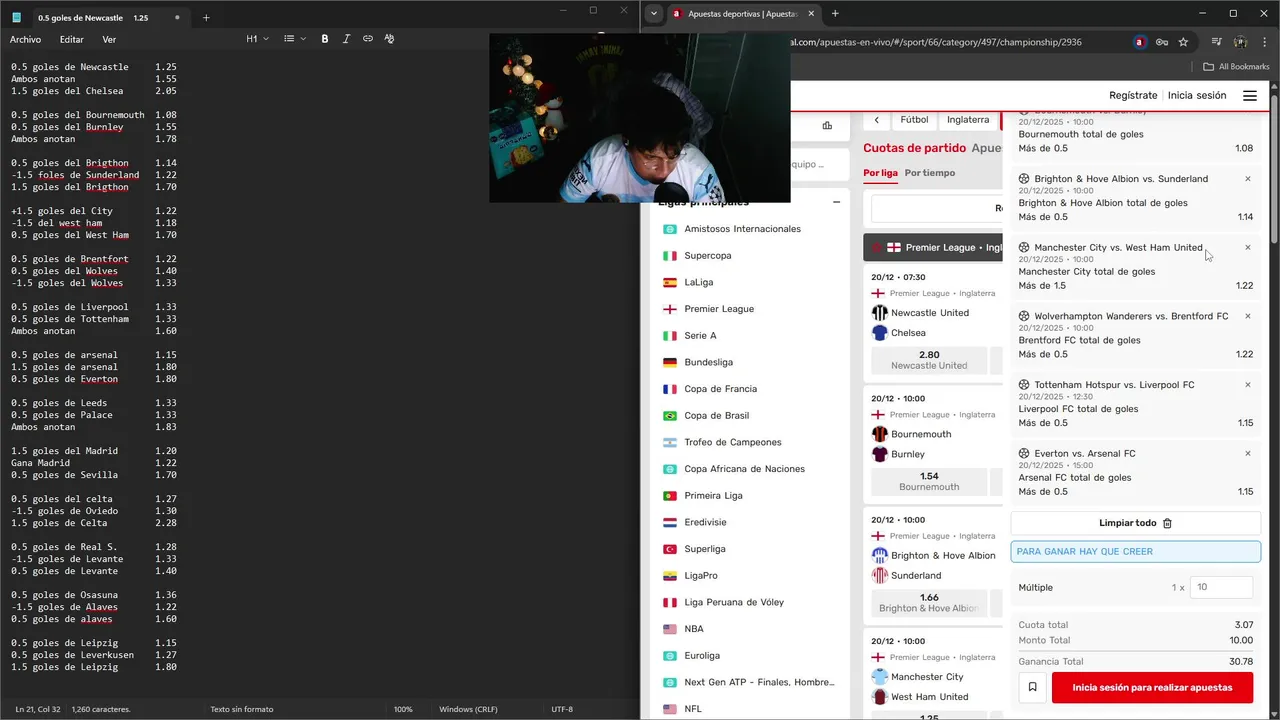Open Amistosos Internacionales league
Screen dimensions: 1280x720
[x=742, y=229]
